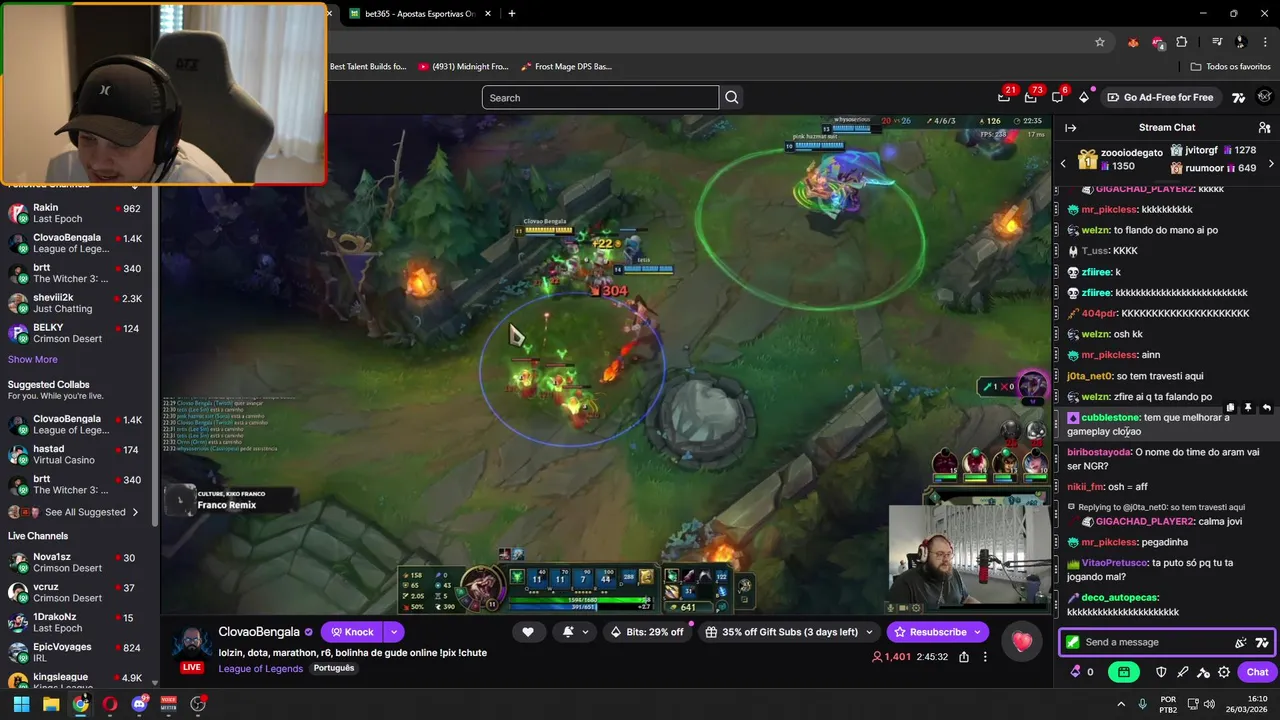Open shevii2k Just Chatting channel
Screen dimensions: 1280x720
(x=75, y=303)
